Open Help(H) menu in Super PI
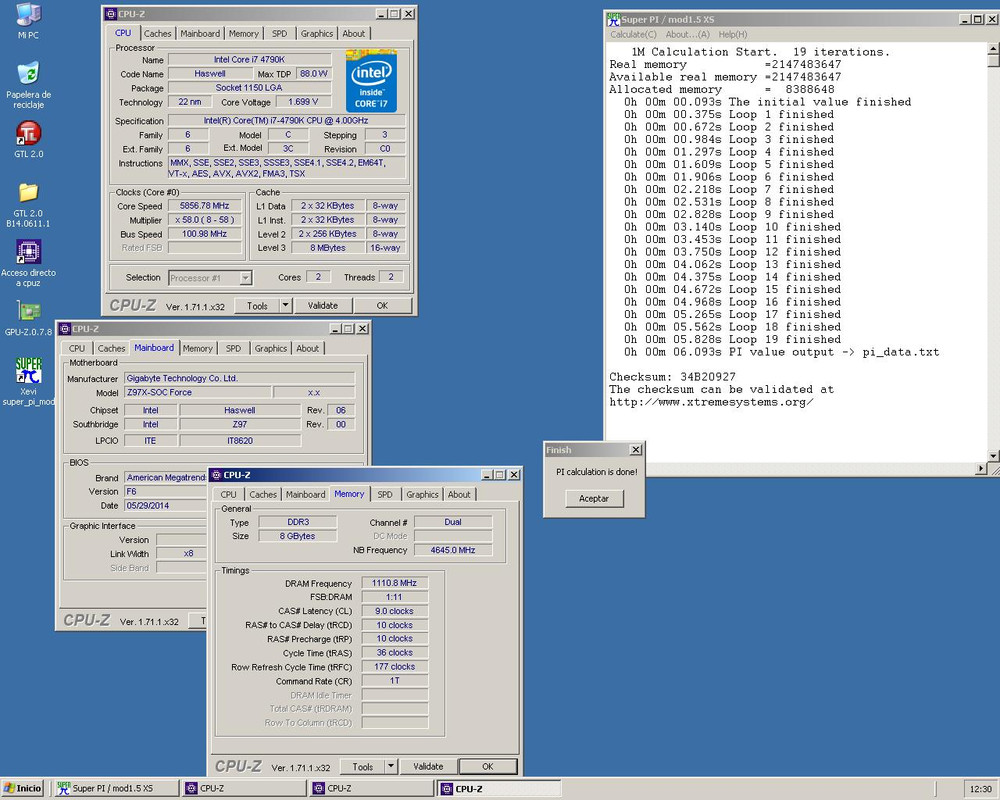1000x800 pixels. [x=733, y=34]
